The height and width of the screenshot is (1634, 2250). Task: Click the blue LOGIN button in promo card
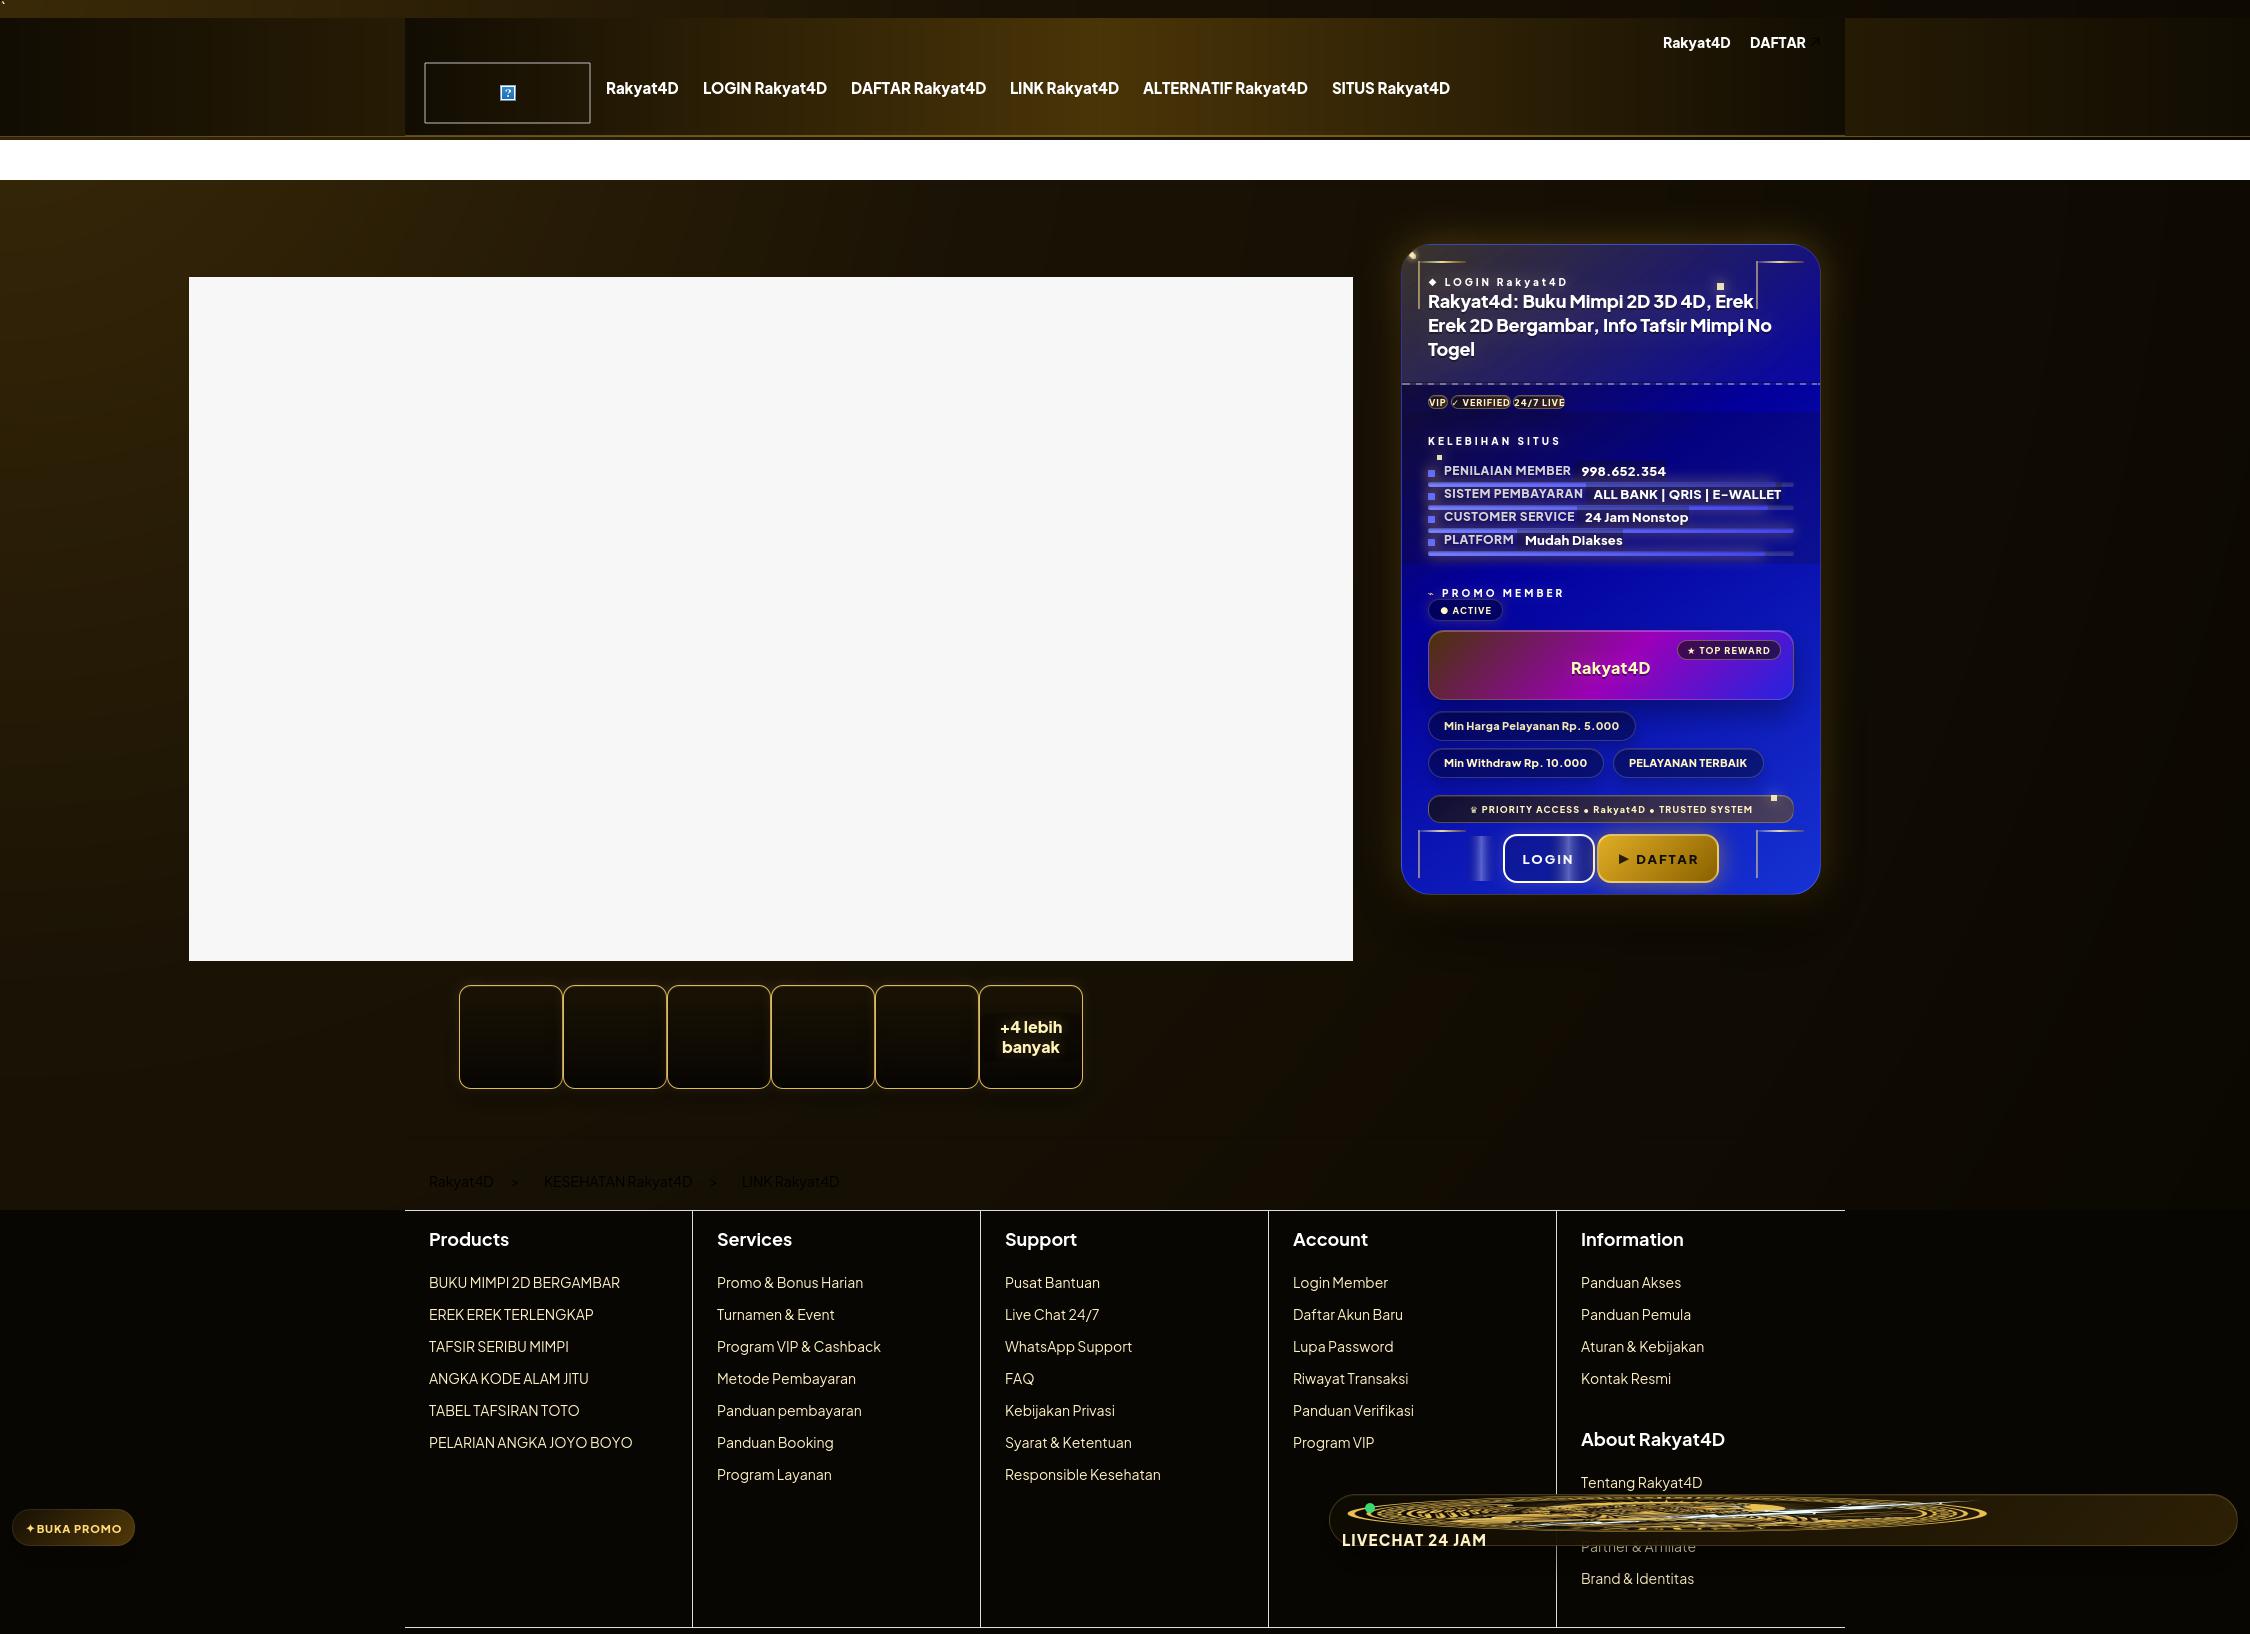click(x=1548, y=859)
